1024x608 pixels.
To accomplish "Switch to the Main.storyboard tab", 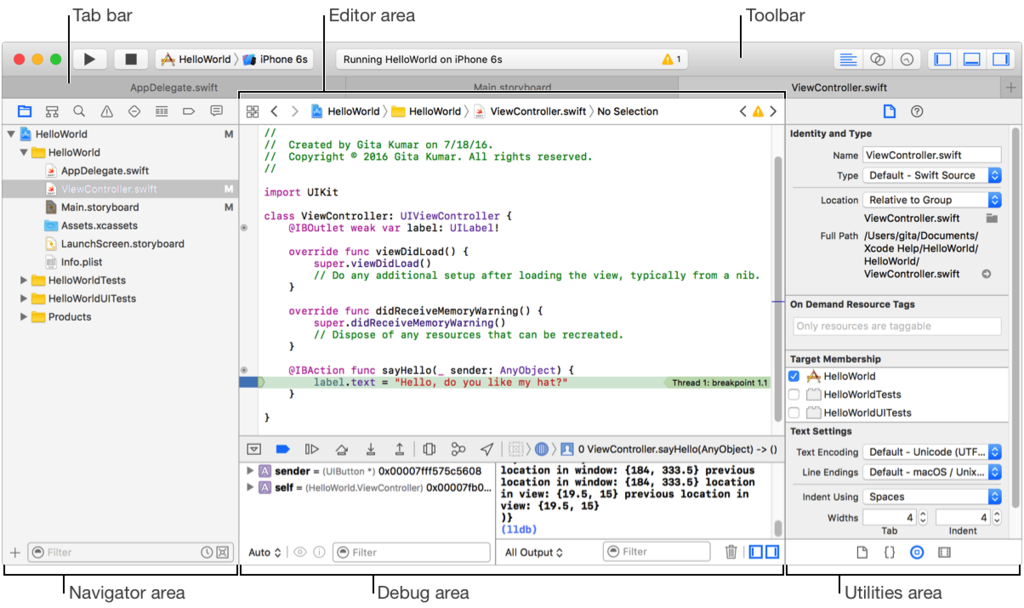I will click(x=512, y=88).
